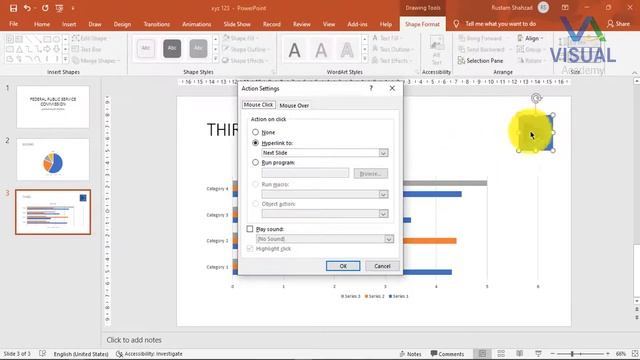
Task: Switch to Reading View in status bar
Action: click(x=520, y=353)
